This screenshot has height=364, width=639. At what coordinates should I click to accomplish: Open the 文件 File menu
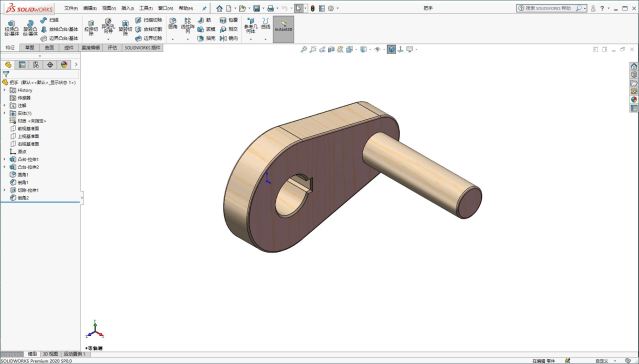[x=71, y=8]
